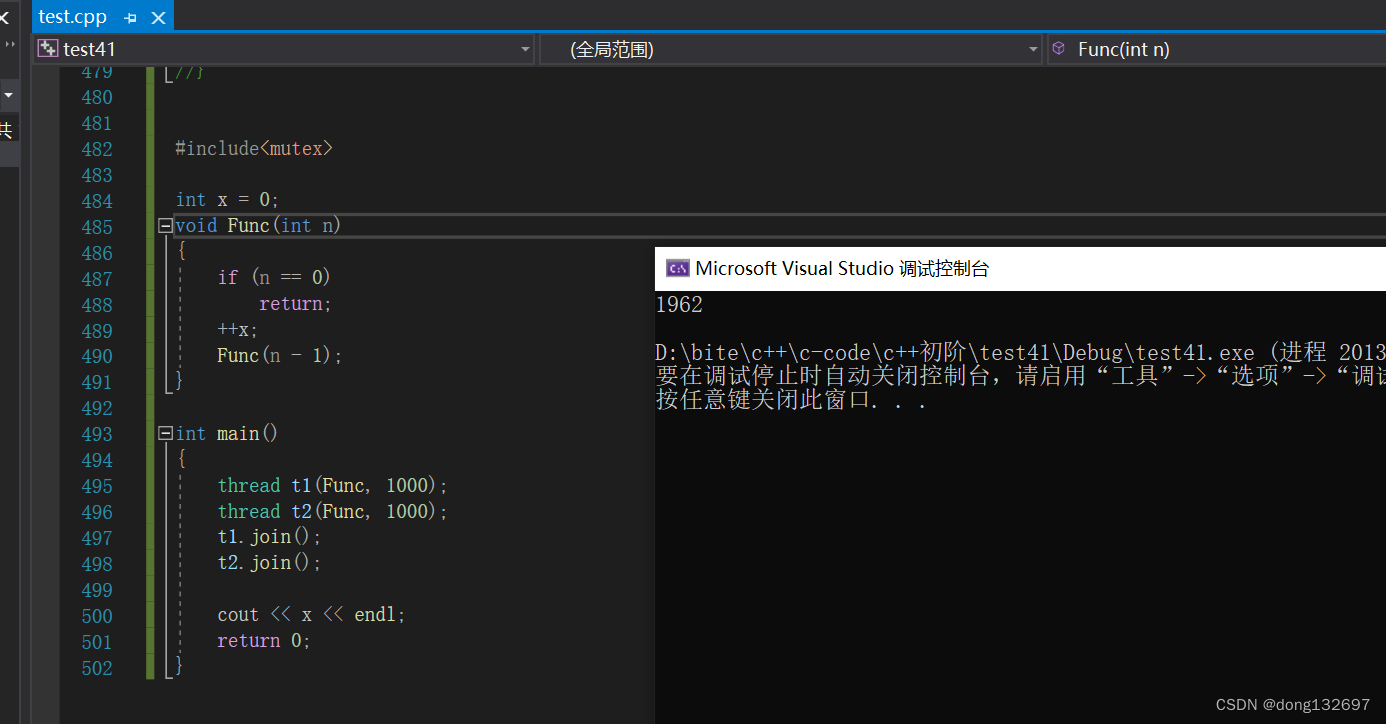Click line number 482 in the gutter
1386x724 pixels.
tap(97, 150)
